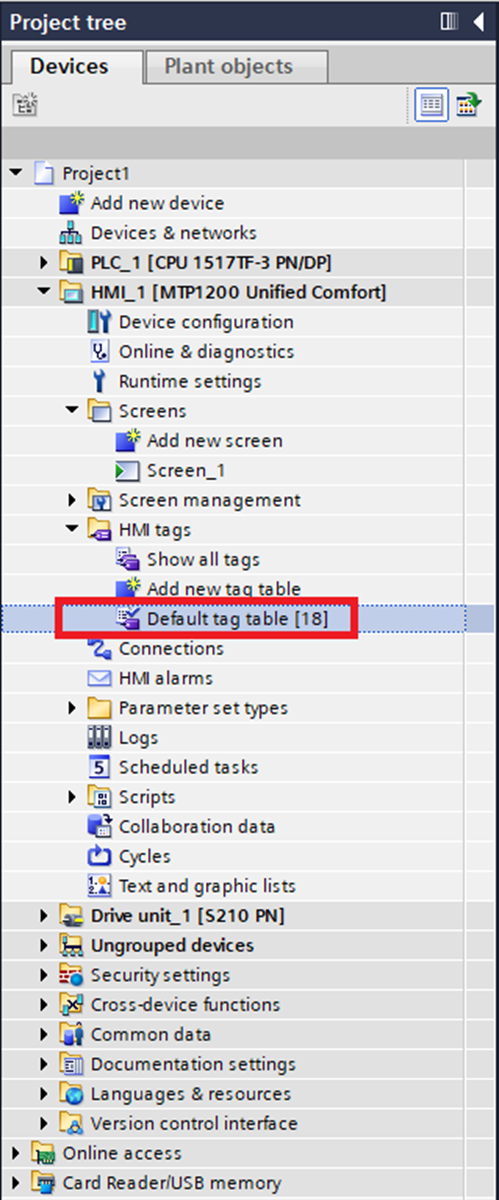Click the Connections icon

(100, 649)
